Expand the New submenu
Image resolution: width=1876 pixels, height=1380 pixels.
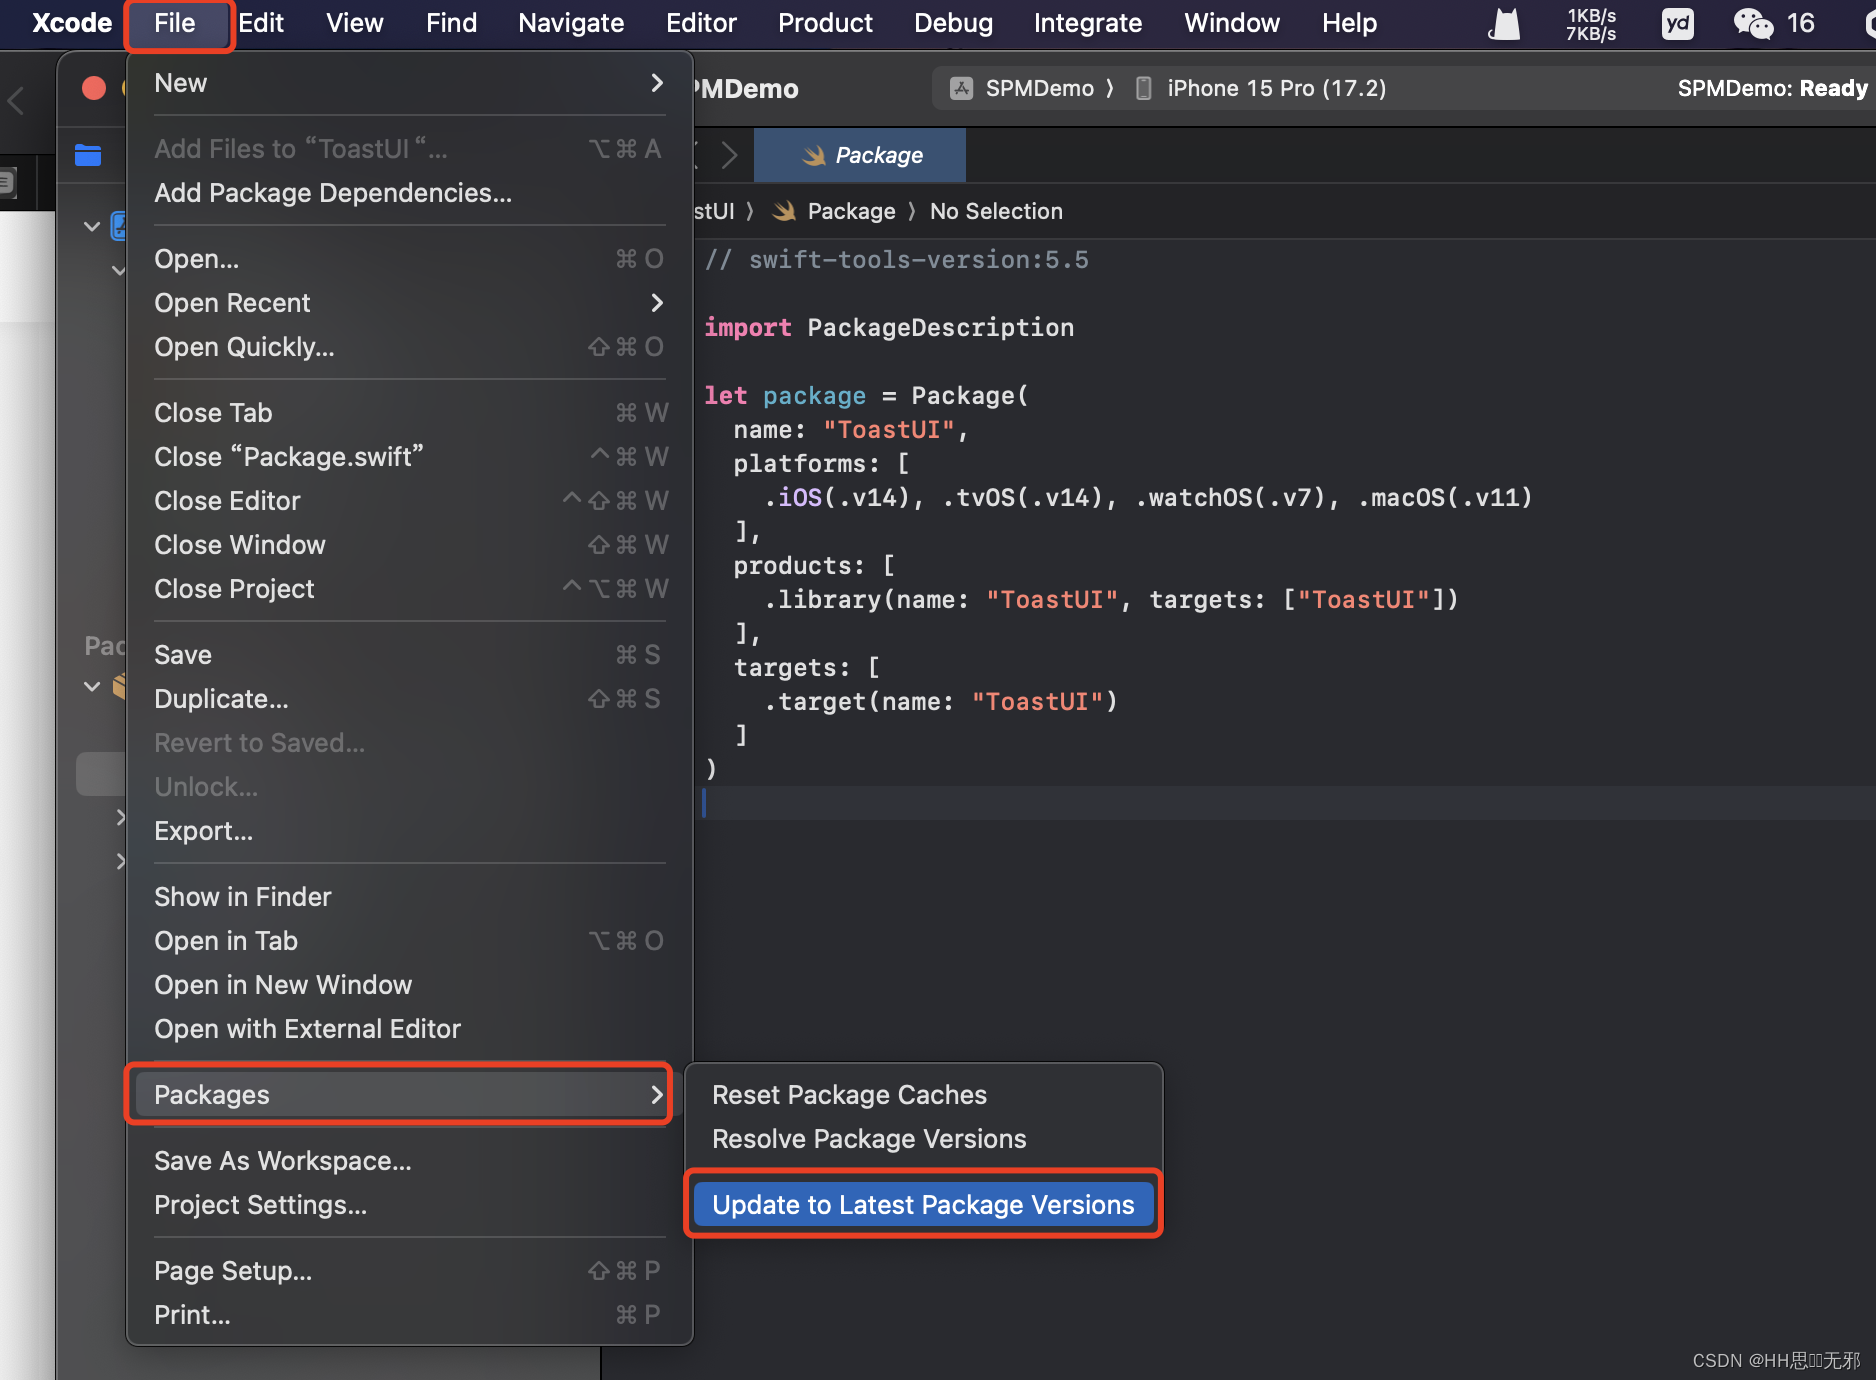(410, 83)
